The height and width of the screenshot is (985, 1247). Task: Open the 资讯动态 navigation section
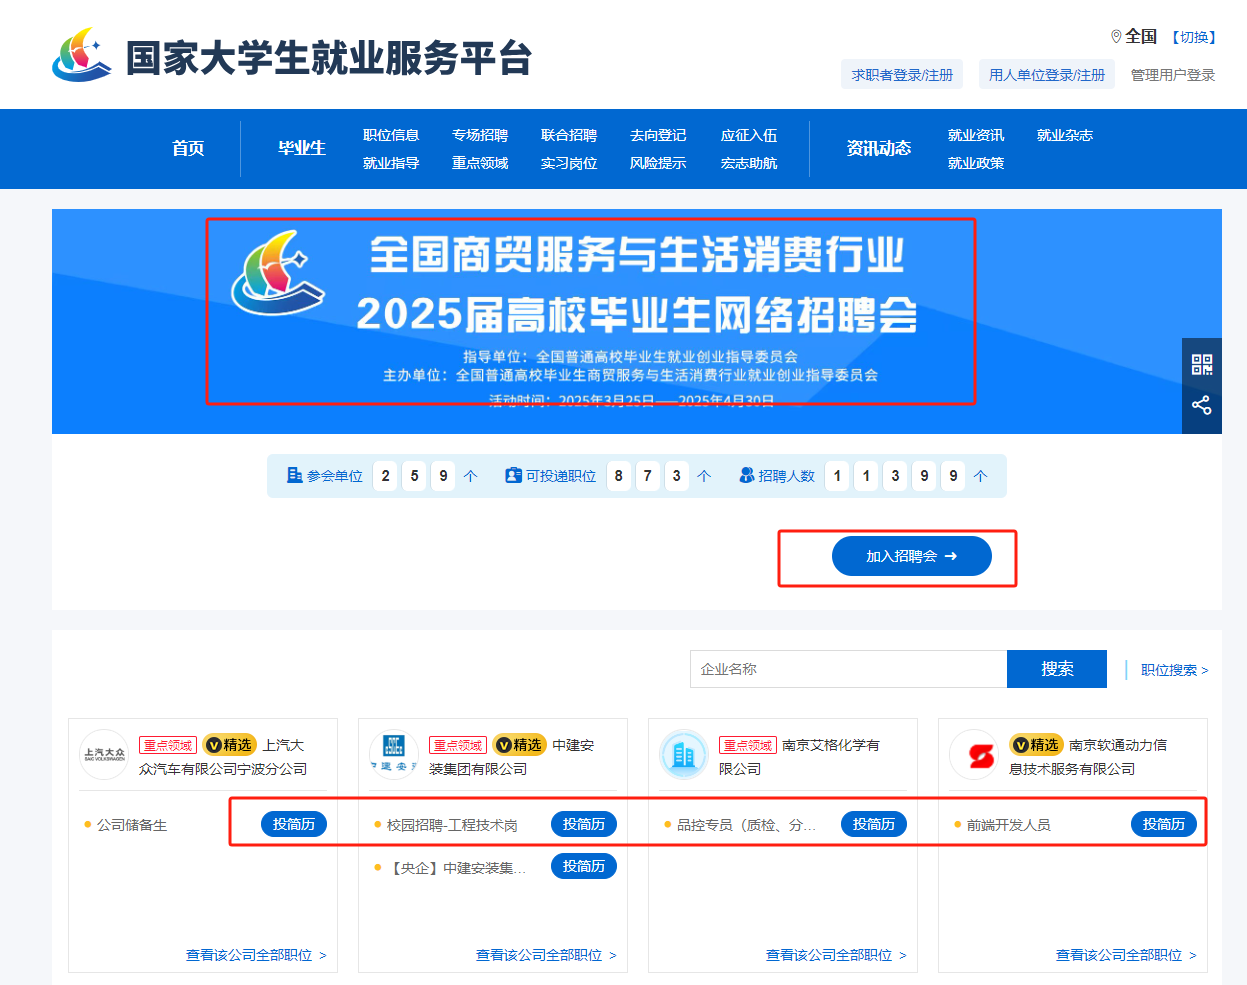[879, 148]
